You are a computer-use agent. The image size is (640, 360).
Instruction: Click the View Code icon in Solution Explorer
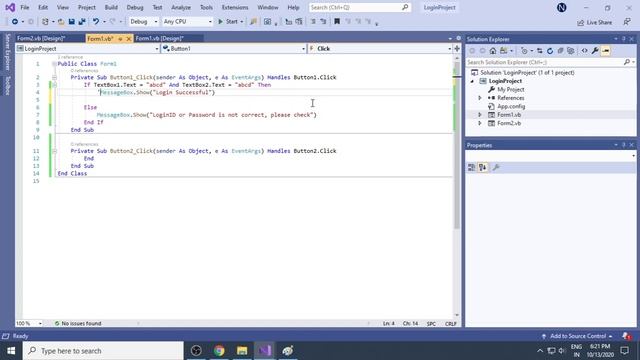click(x=584, y=51)
